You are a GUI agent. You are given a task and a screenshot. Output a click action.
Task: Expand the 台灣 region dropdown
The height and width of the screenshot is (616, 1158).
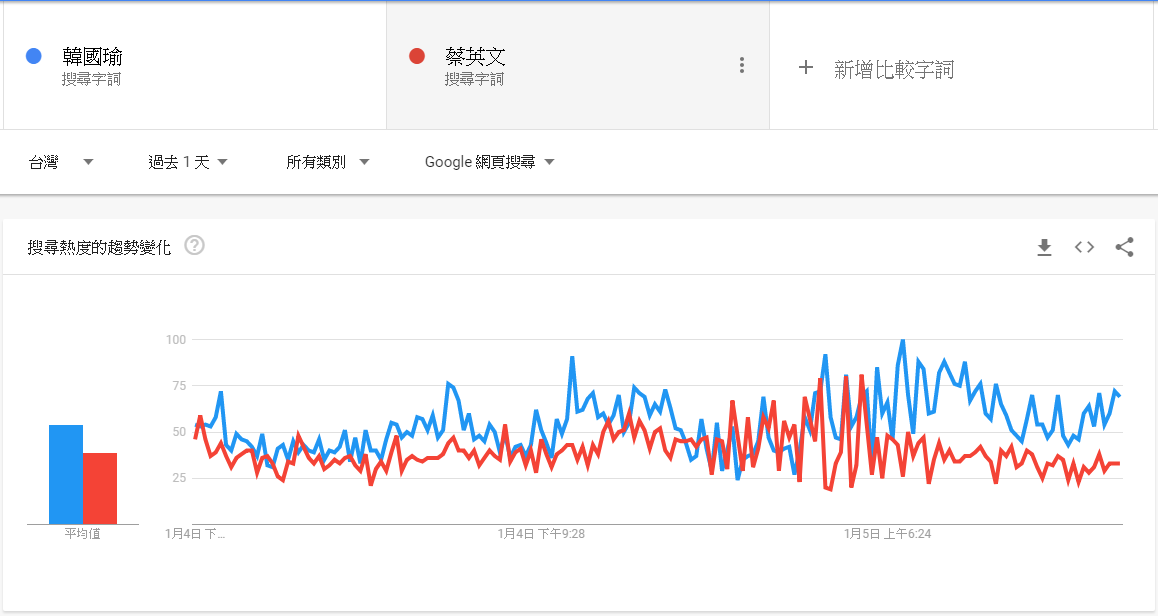61,162
